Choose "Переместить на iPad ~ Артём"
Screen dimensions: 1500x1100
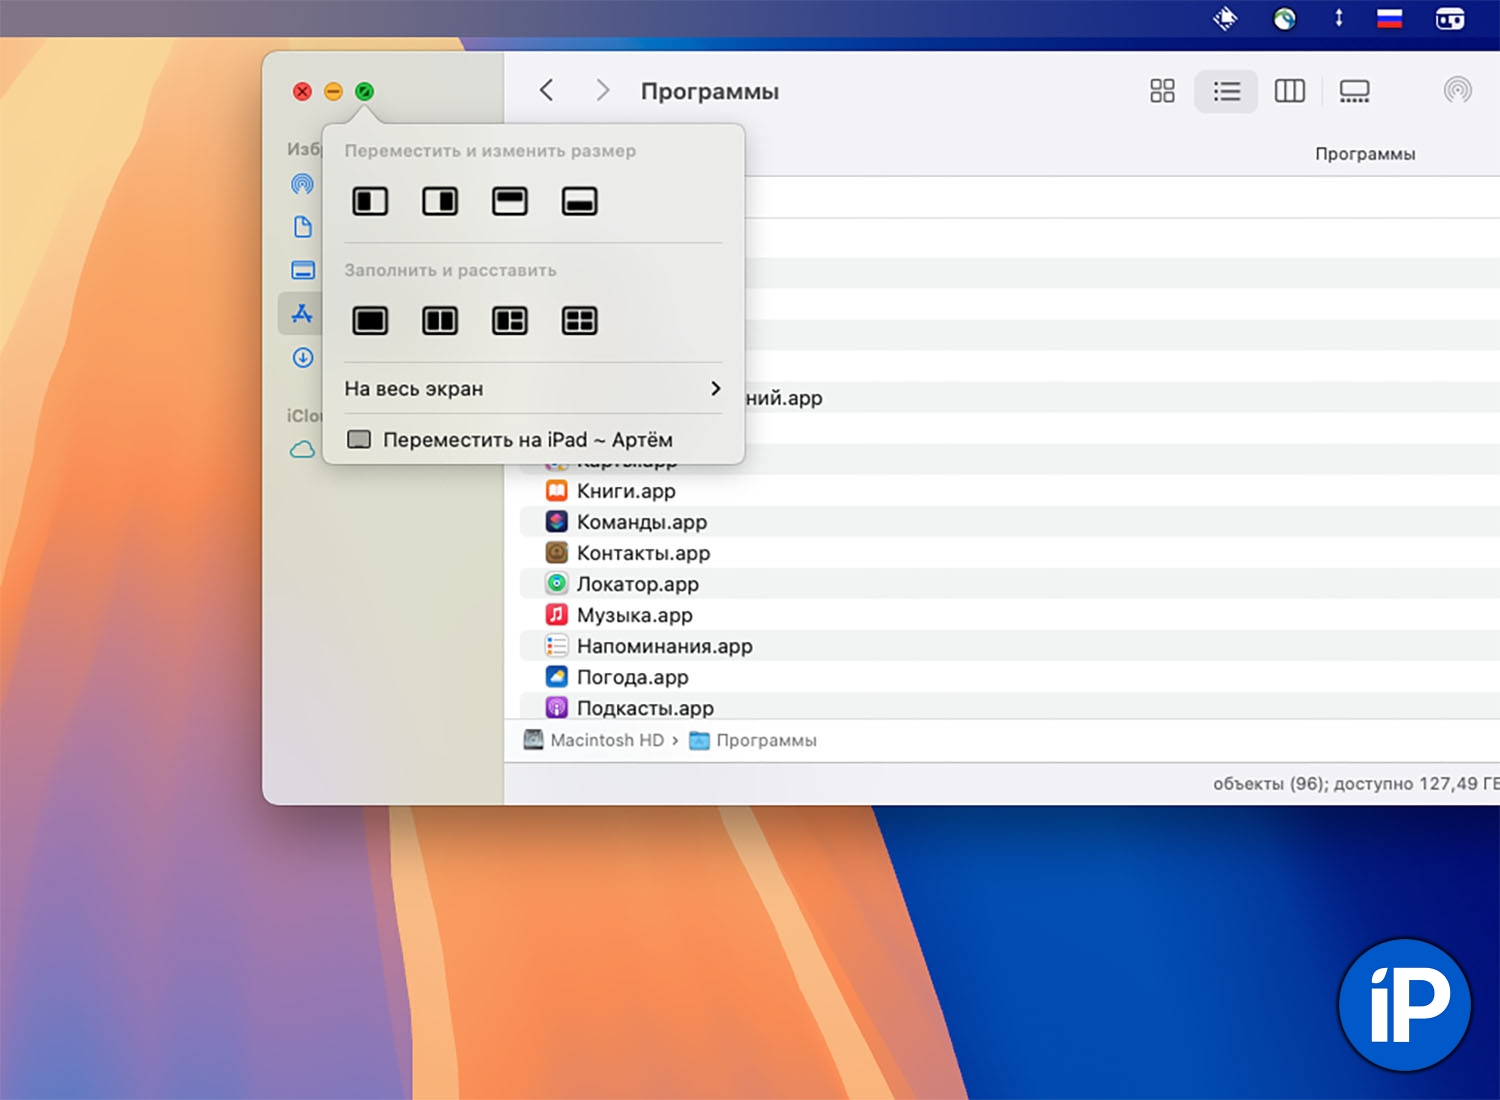pyautogui.click(x=527, y=440)
